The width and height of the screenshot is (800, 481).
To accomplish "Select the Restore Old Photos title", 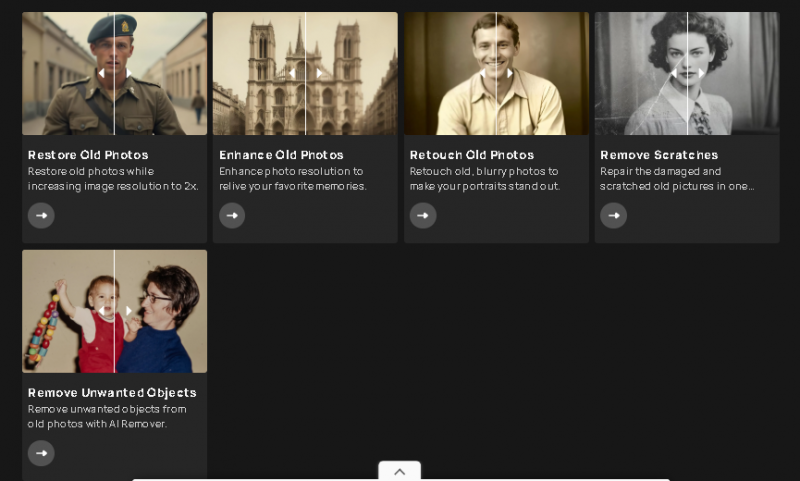I will [88, 155].
